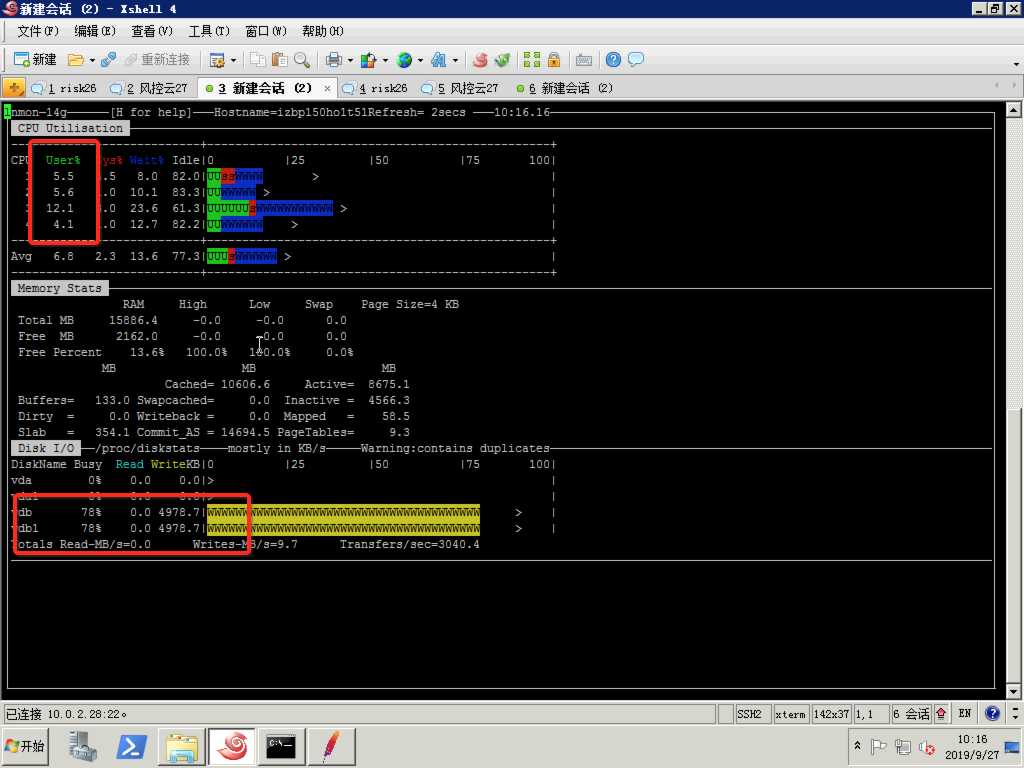Viewport: 1024px width, 768px height.
Task: Click the padlock lock-screen icon
Action: (x=554, y=60)
